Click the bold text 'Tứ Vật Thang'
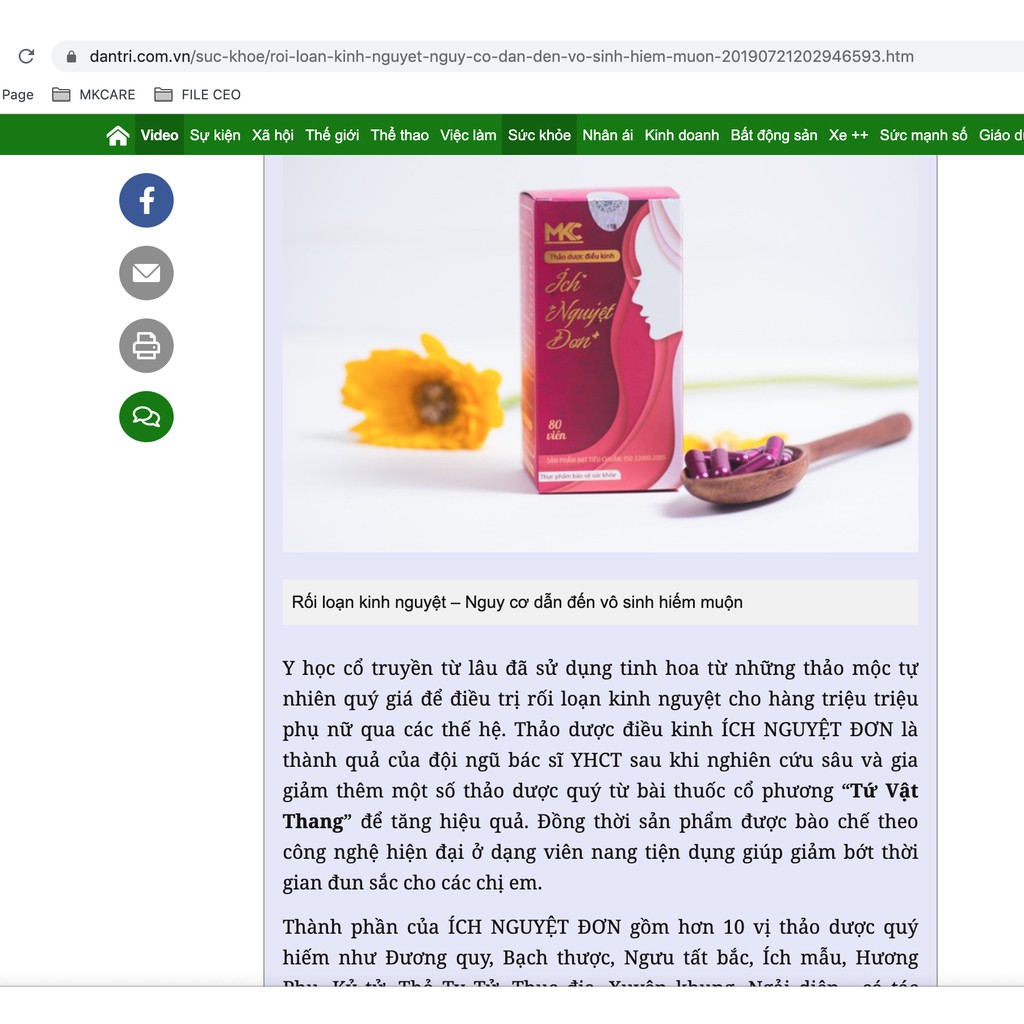This screenshot has width=1024, height=1024. coord(600,806)
